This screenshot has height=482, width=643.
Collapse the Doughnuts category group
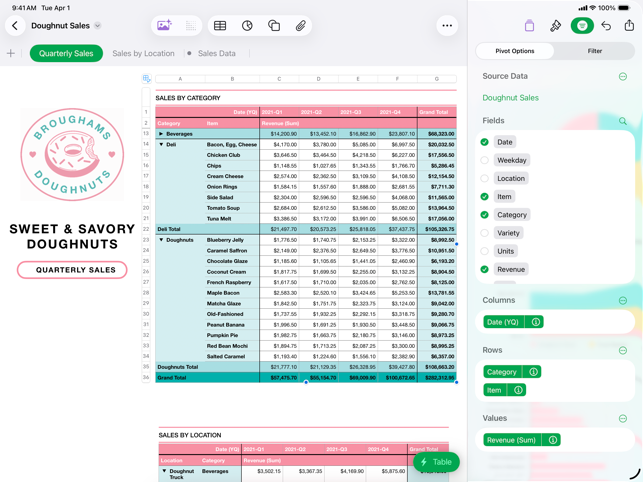tap(161, 240)
